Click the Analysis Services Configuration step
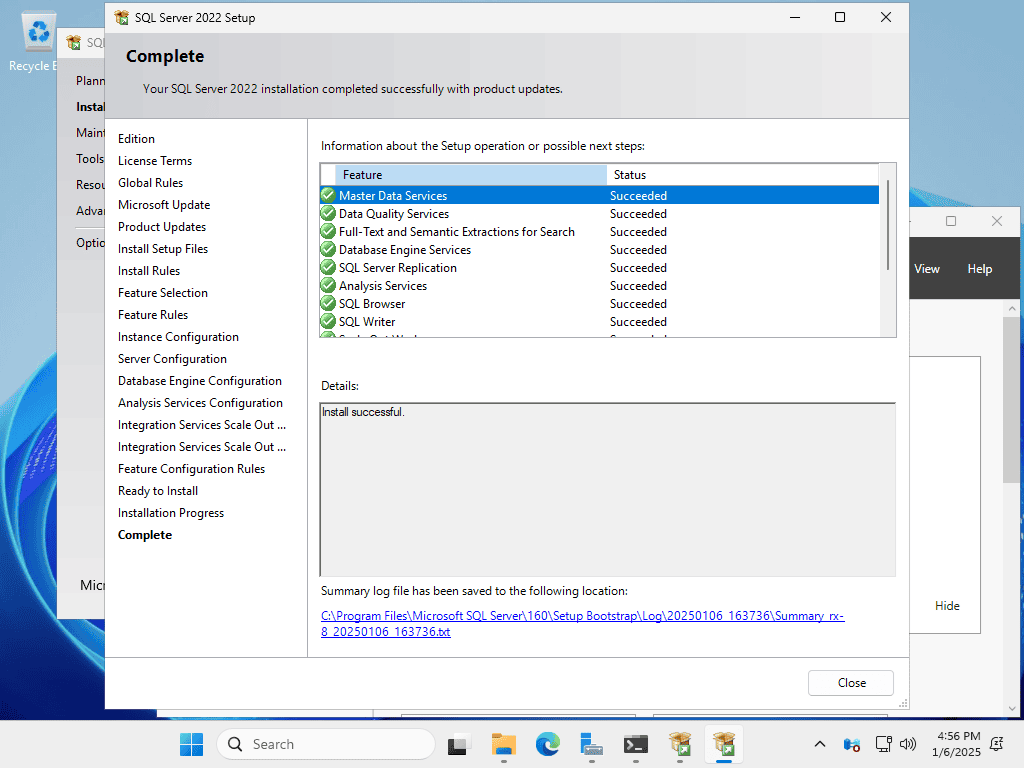This screenshot has height=768, width=1024. [x=200, y=403]
